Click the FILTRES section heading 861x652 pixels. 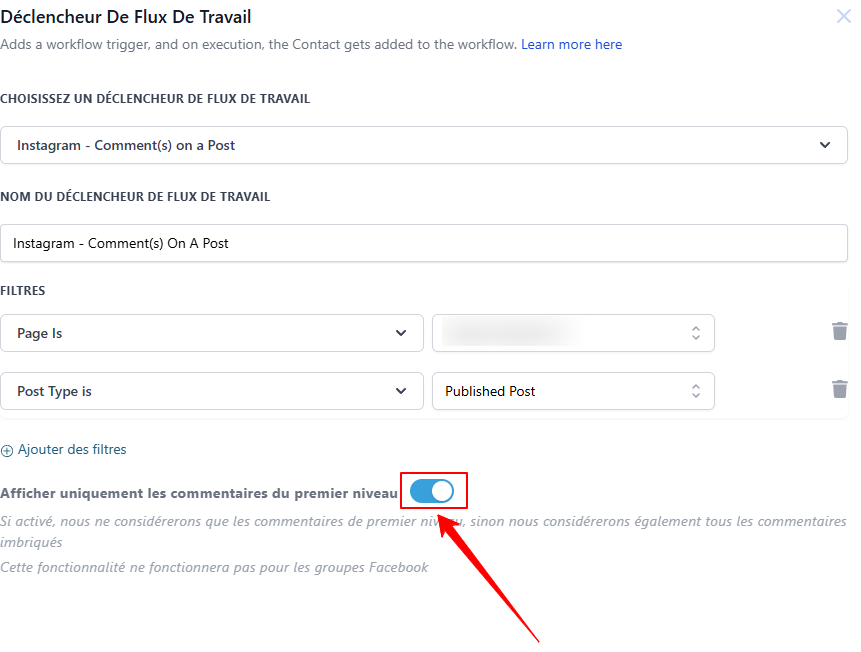23,291
